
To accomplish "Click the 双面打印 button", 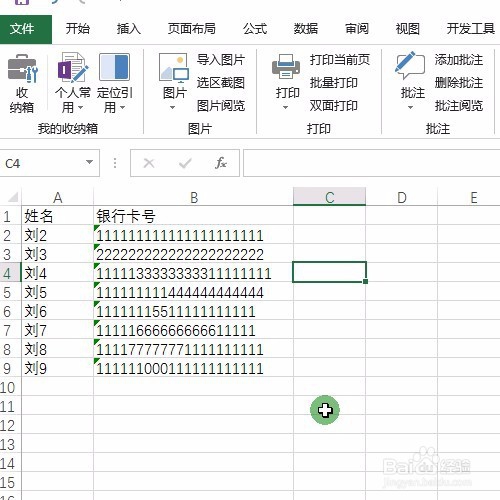I will point(334,106).
